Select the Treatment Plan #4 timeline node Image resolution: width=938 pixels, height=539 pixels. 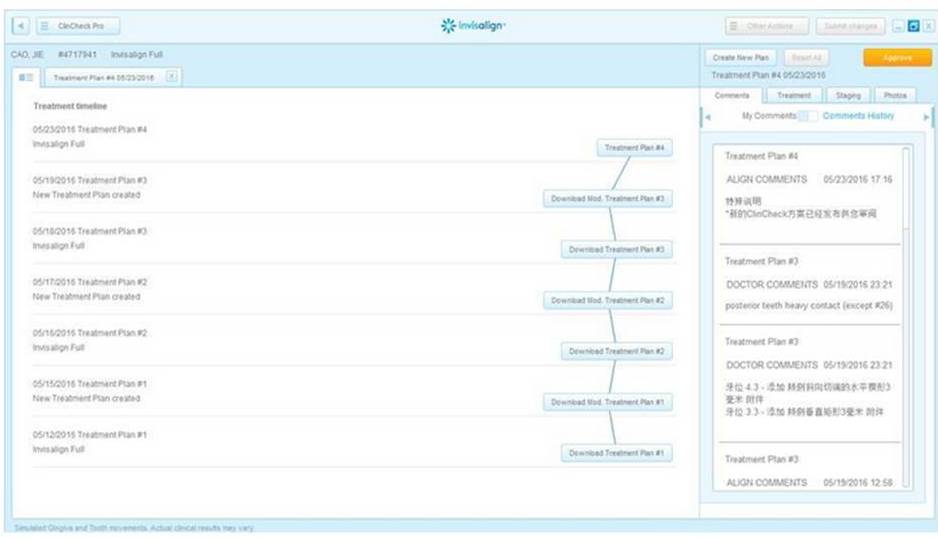[x=634, y=148]
